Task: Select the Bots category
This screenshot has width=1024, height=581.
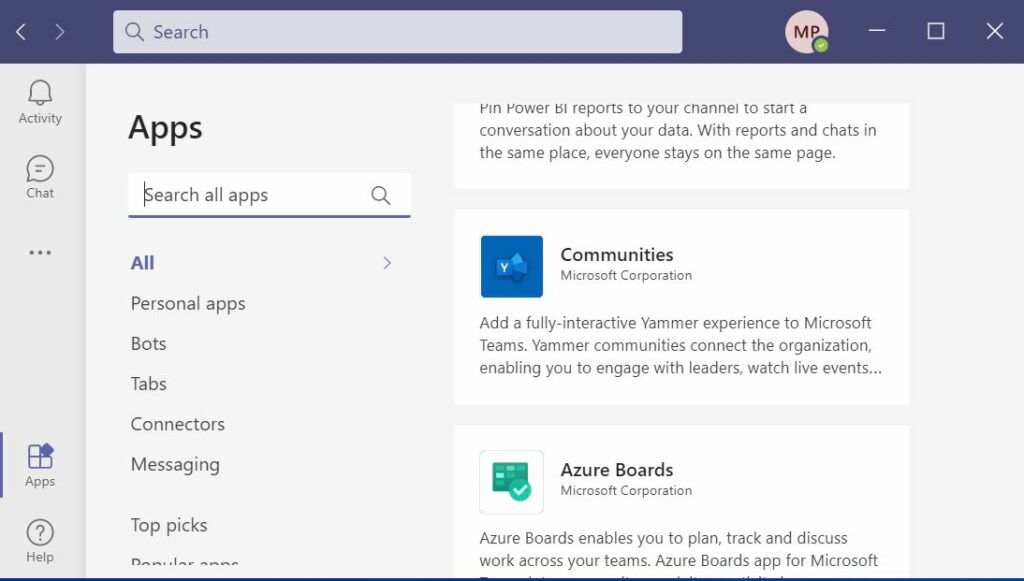Action: [148, 343]
